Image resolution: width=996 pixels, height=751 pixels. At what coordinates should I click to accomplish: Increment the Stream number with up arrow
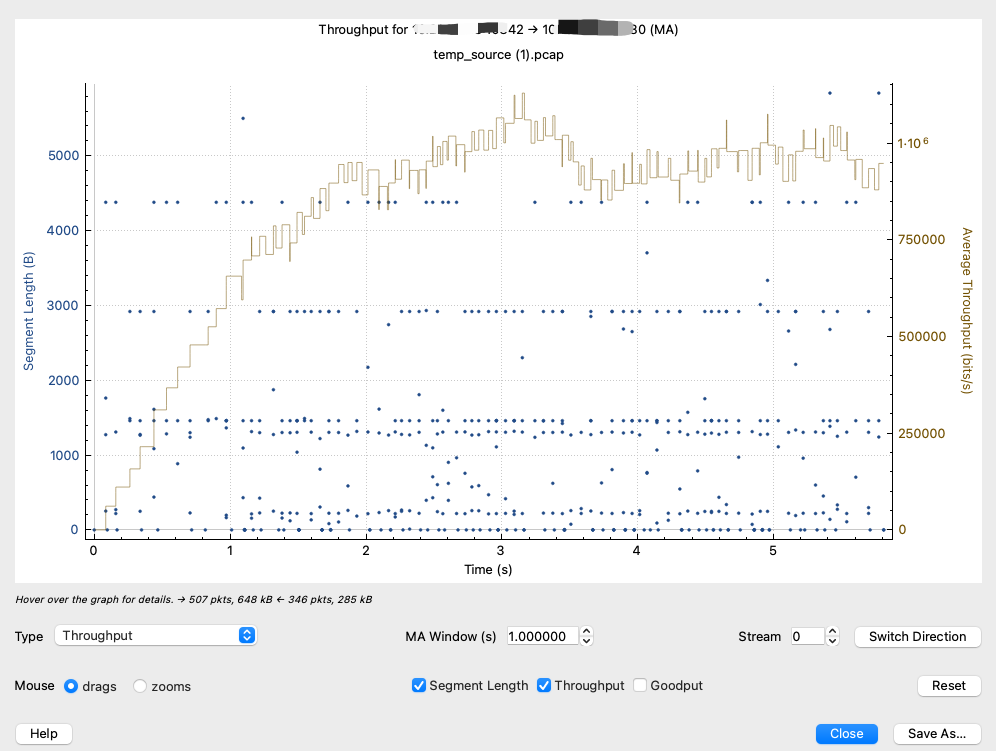pos(834,631)
